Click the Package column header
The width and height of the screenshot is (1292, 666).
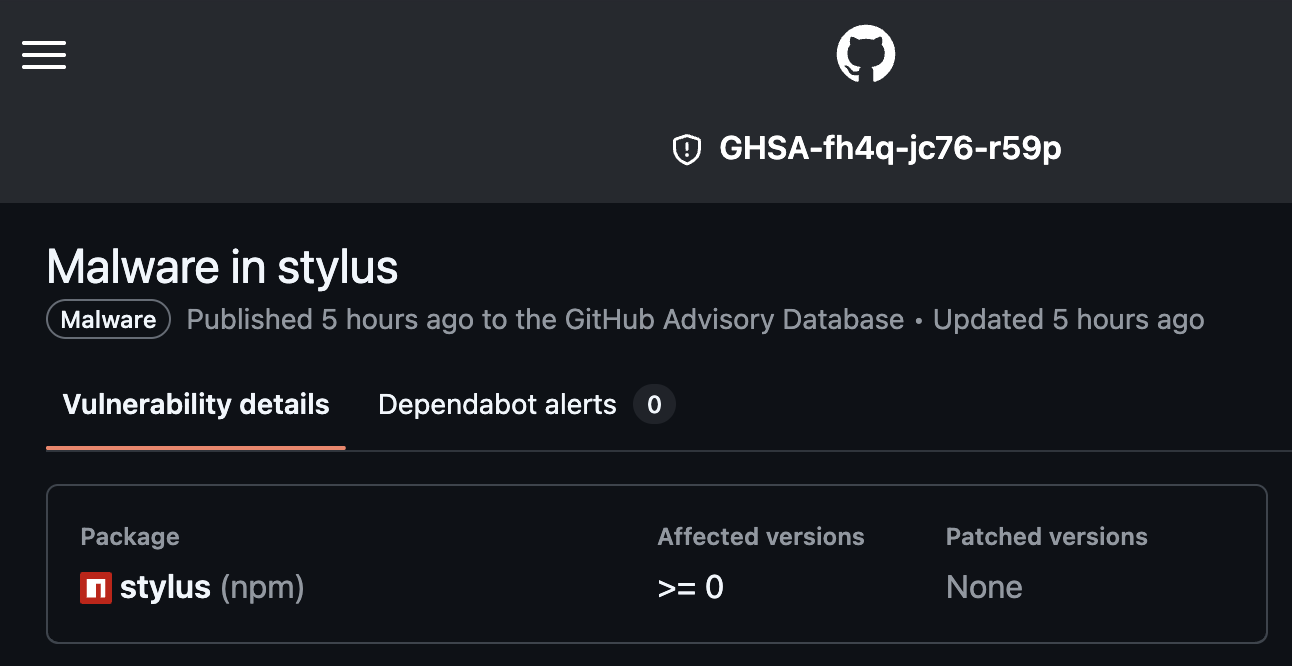click(129, 537)
